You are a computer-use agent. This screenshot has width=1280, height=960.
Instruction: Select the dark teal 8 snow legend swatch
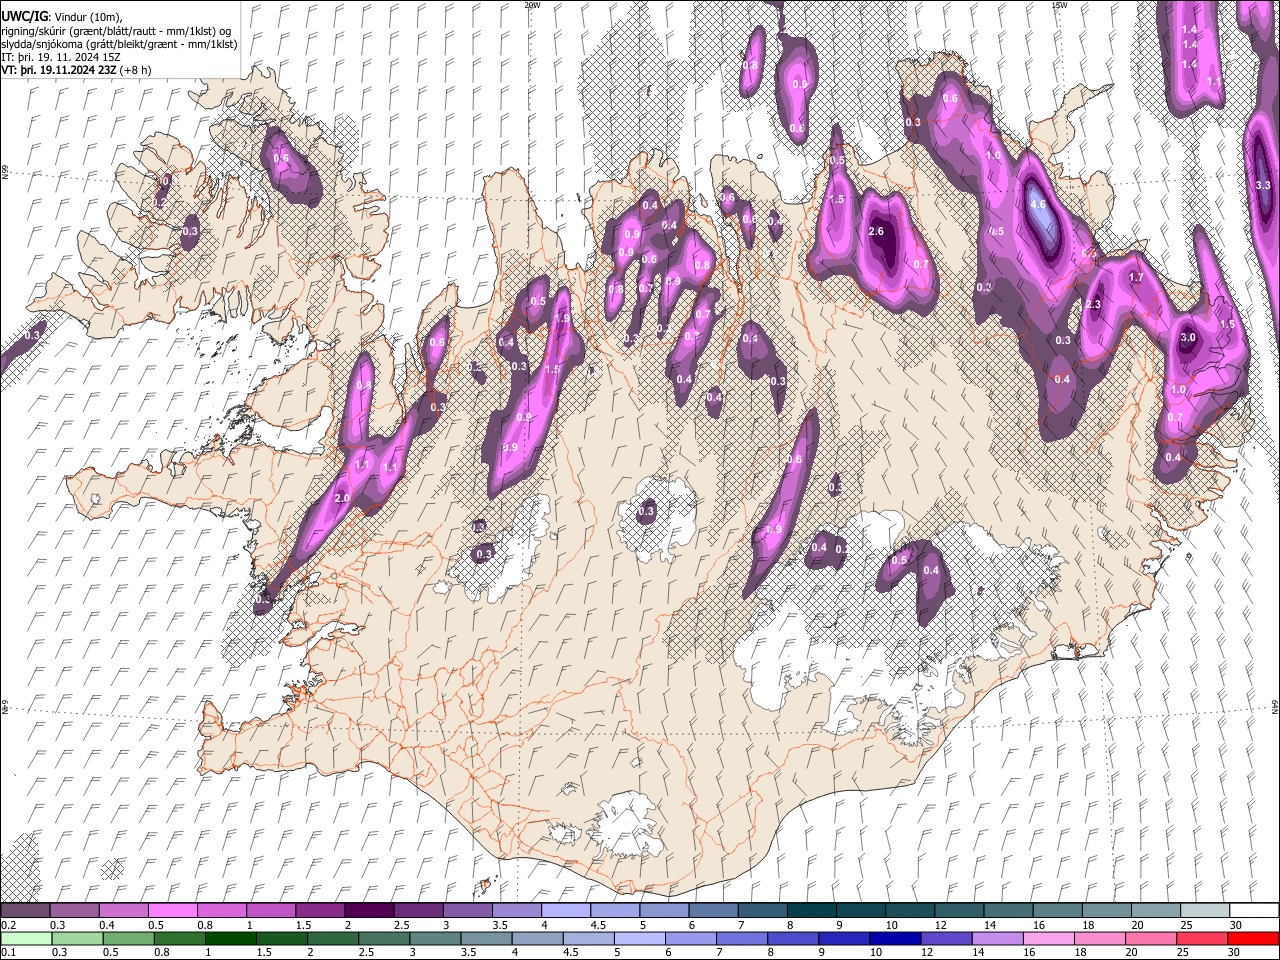point(810,910)
